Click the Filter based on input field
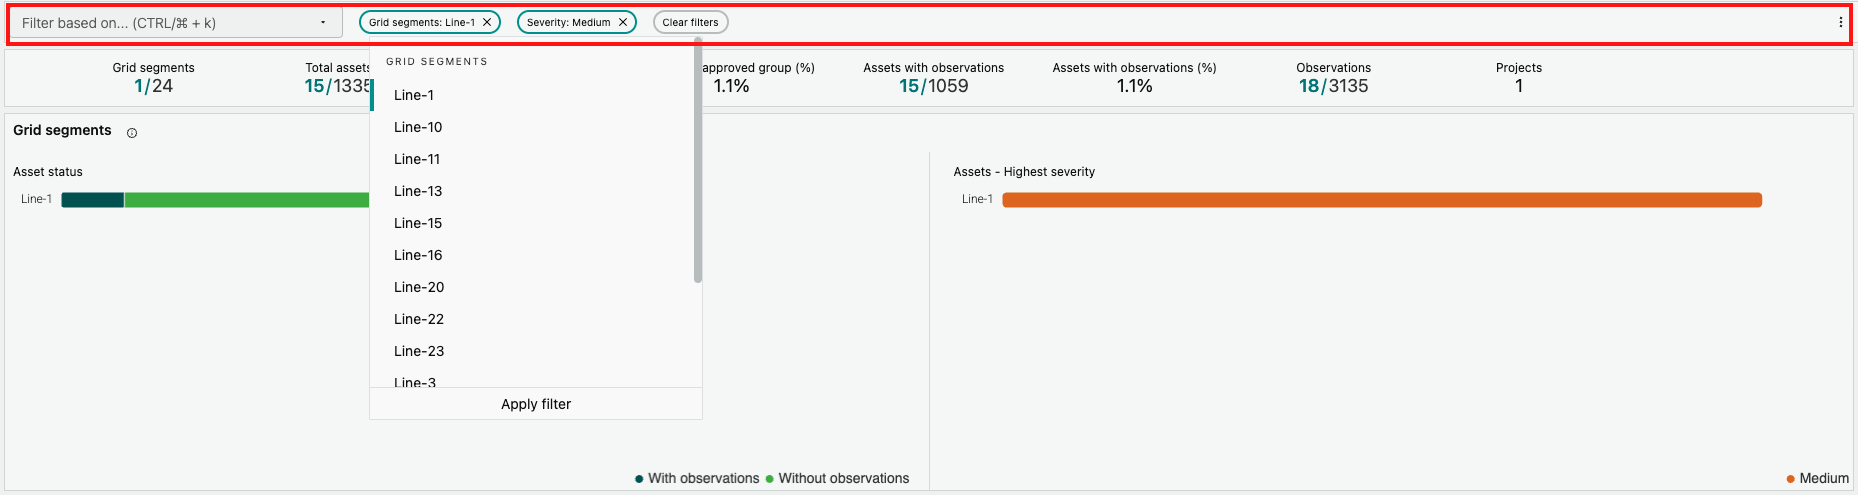The height and width of the screenshot is (495, 1858). (x=165, y=23)
